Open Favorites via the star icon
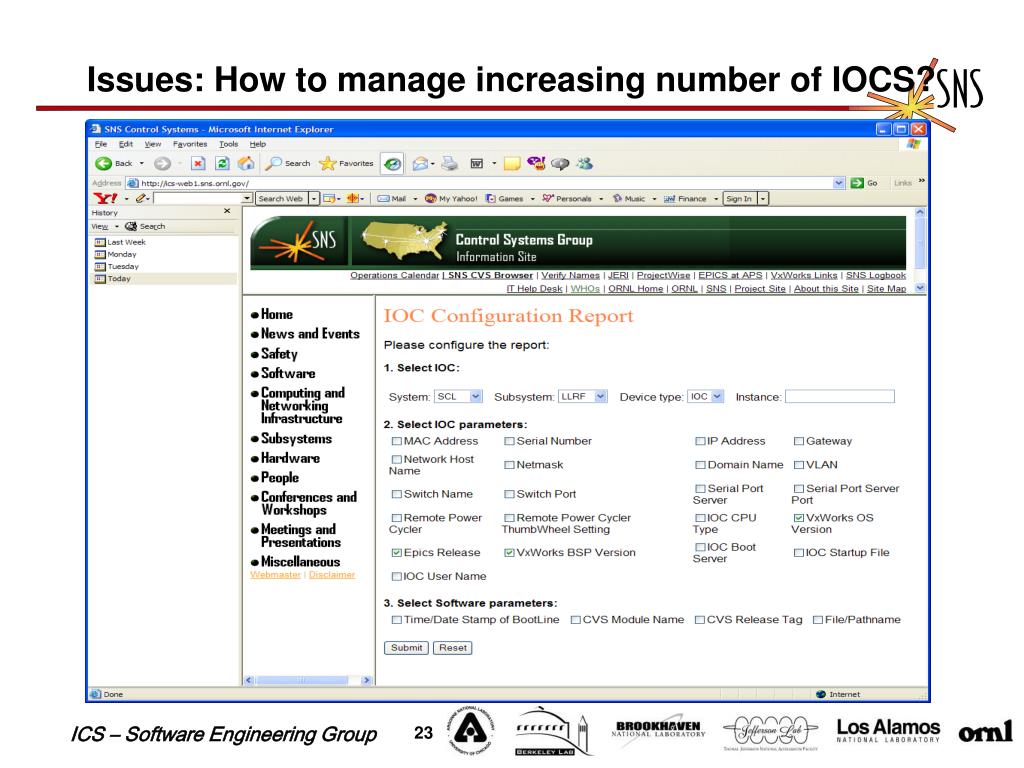The width and height of the screenshot is (1024, 768). (327, 163)
